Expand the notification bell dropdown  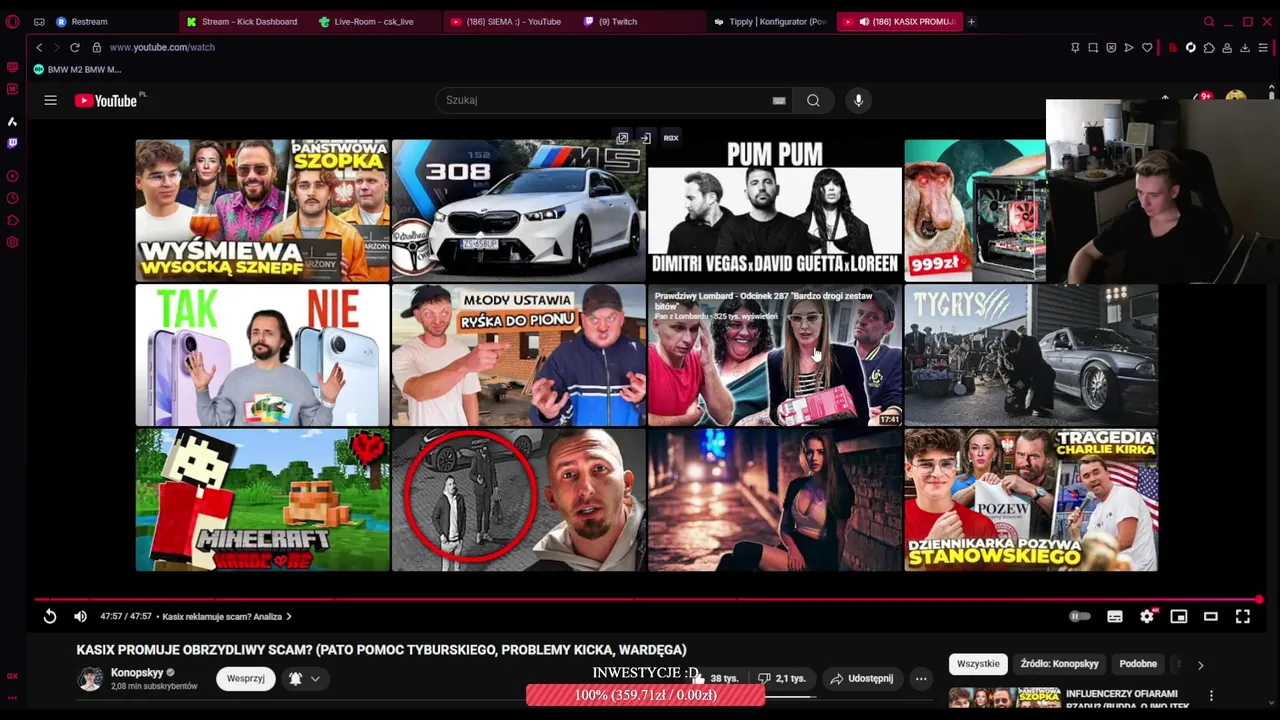pos(305,678)
